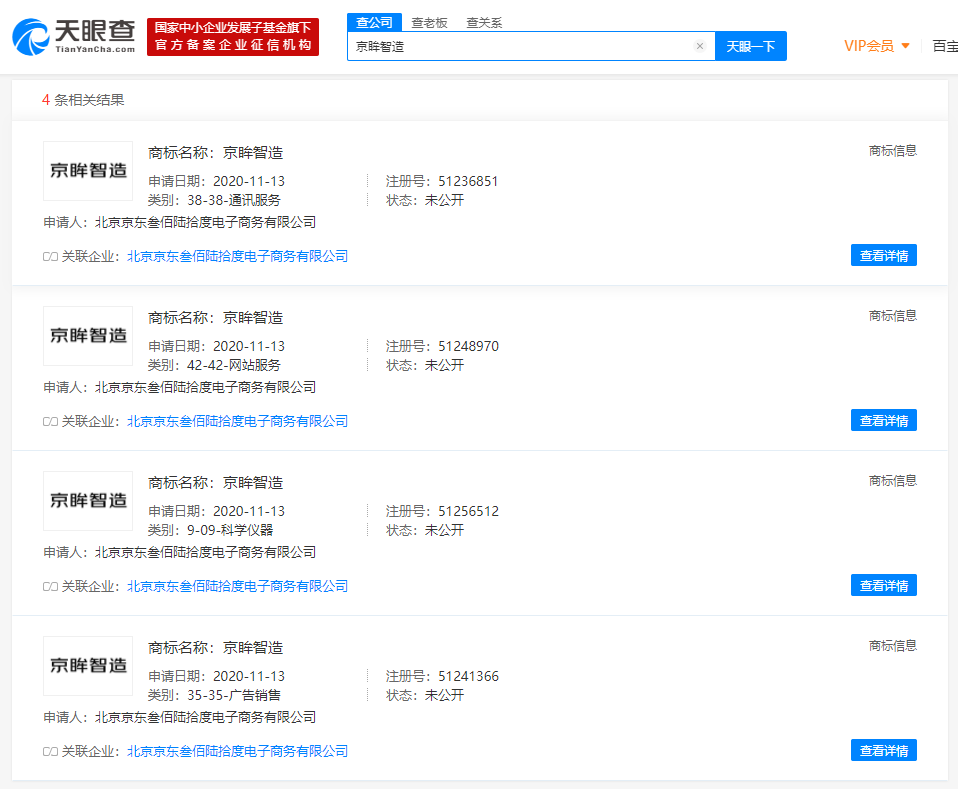Viewport: 958px width, 789px height.
Task: Click link icon beside 关联企业 in 网站服务 result
Action: (50, 422)
